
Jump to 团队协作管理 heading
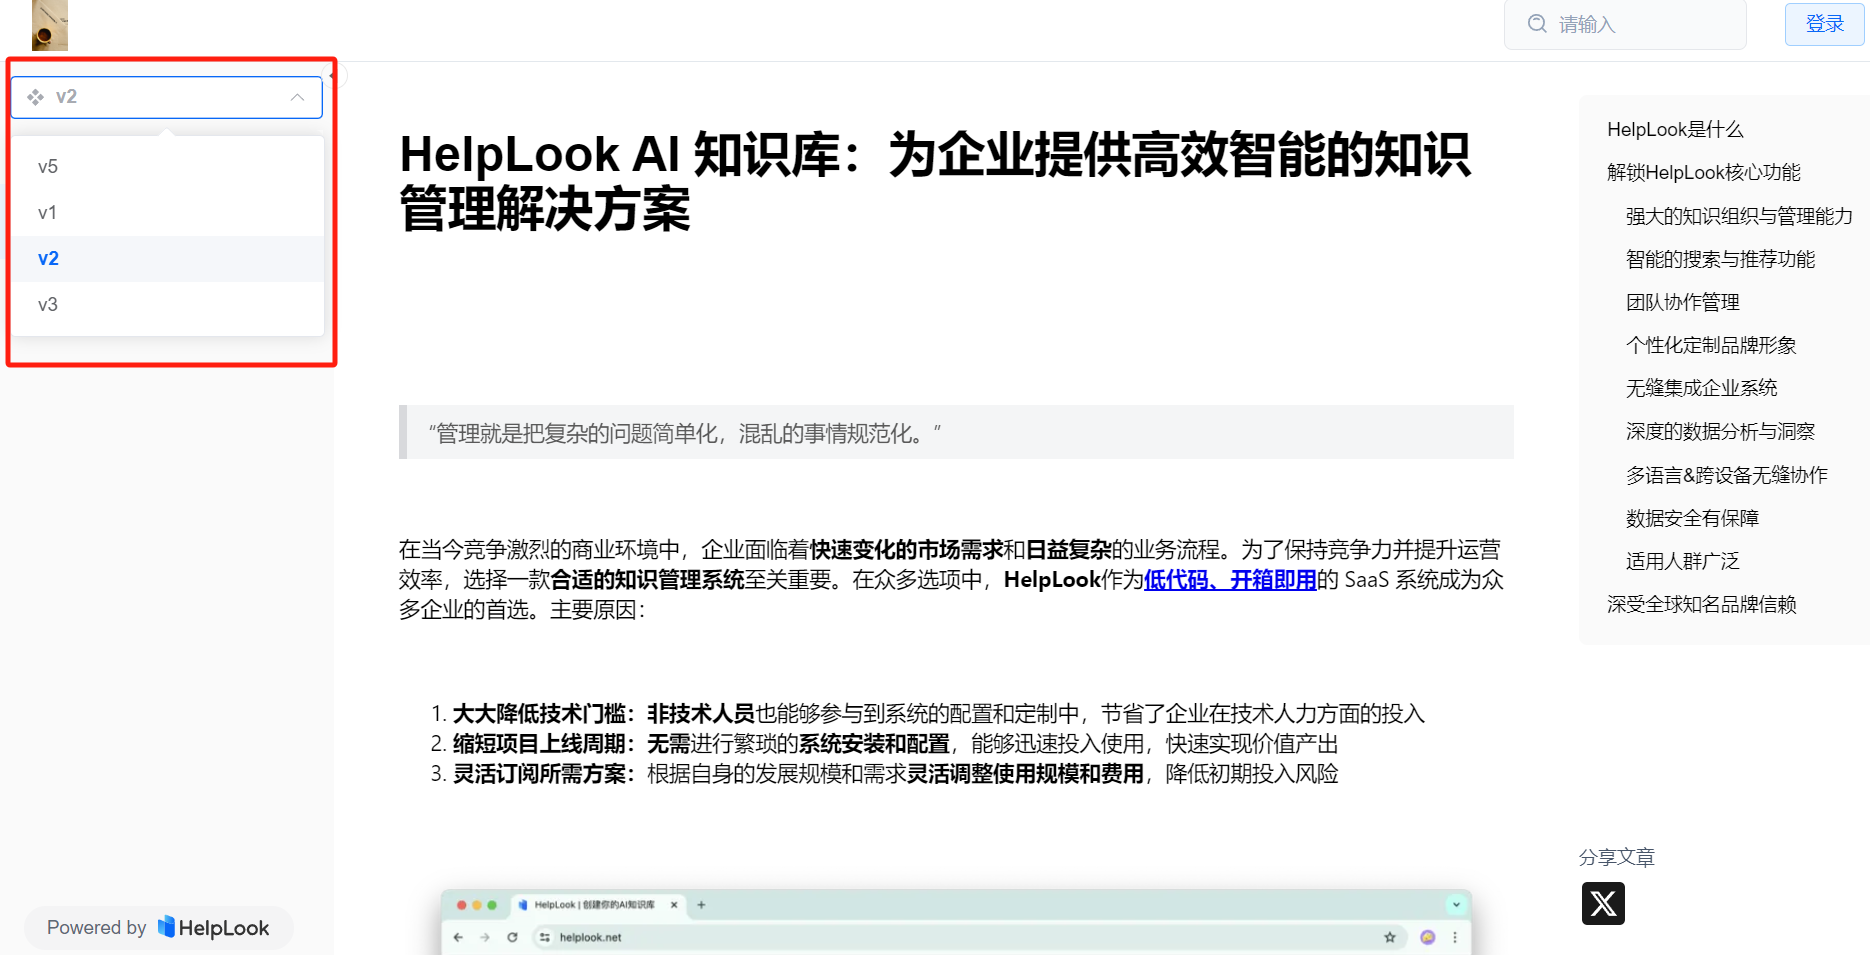pyautogui.click(x=1682, y=302)
